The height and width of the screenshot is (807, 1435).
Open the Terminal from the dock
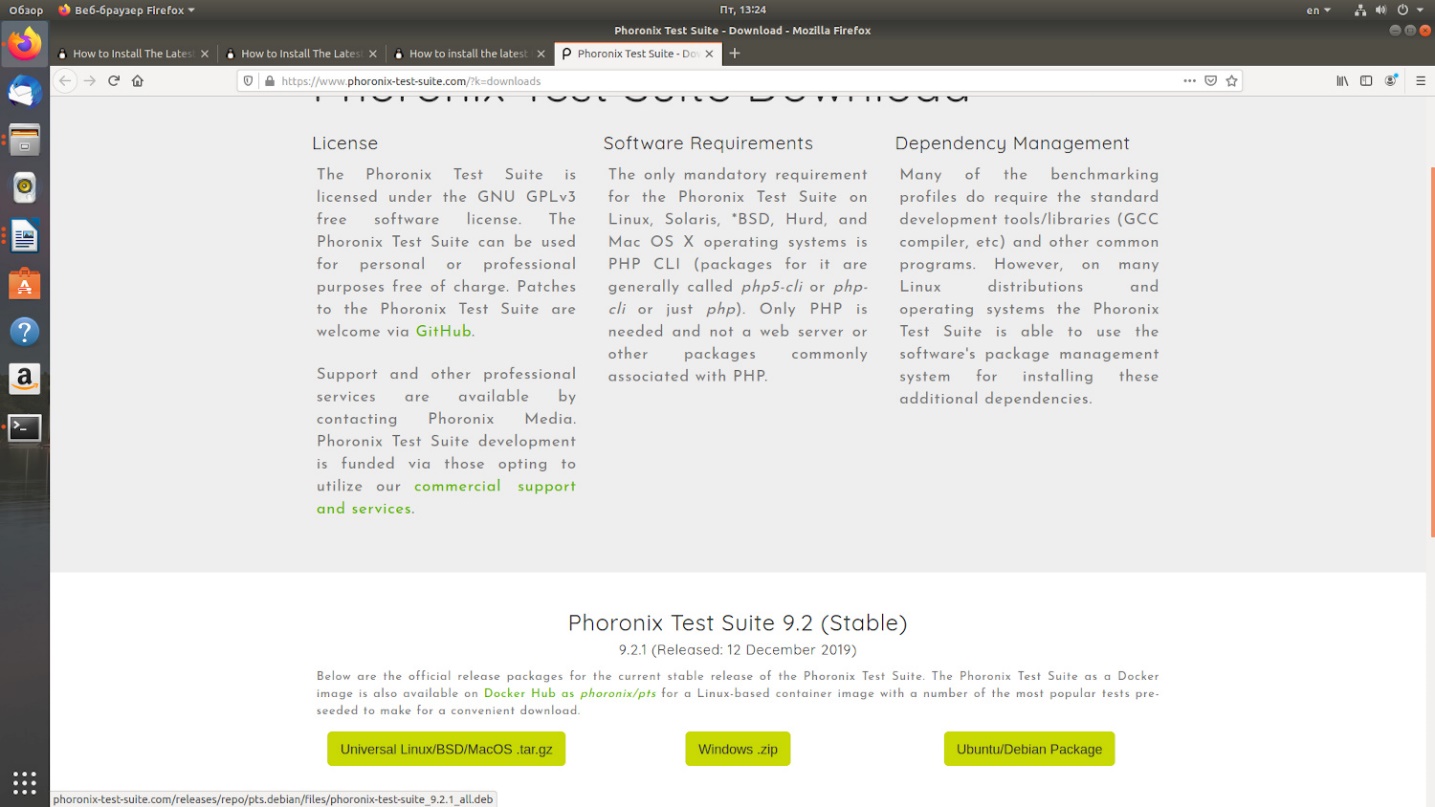click(25, 428)
